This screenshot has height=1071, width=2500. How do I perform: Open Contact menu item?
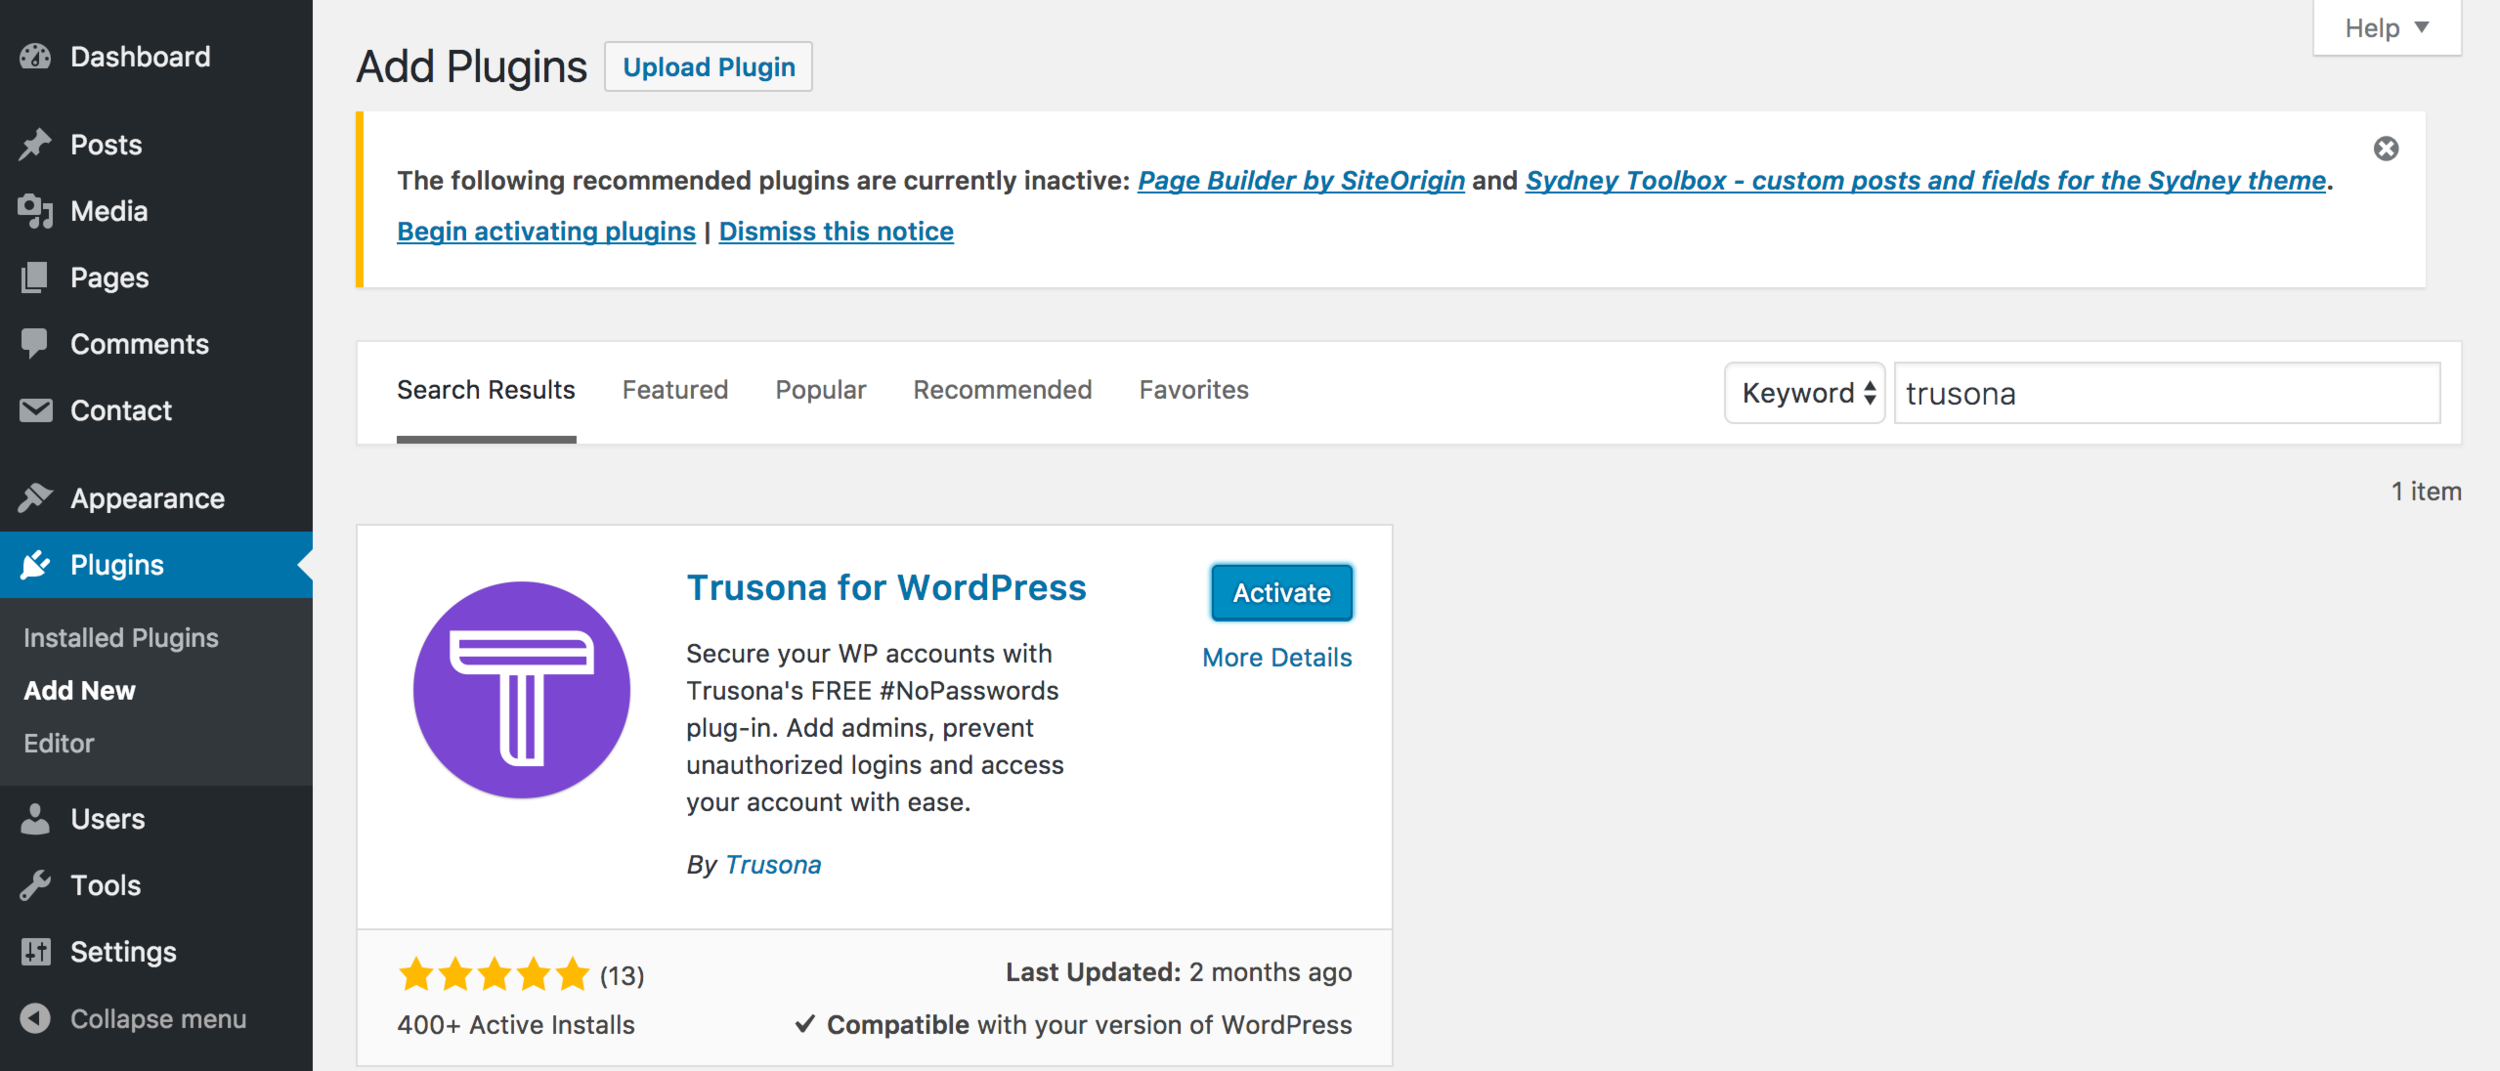[x=156, y=410]
